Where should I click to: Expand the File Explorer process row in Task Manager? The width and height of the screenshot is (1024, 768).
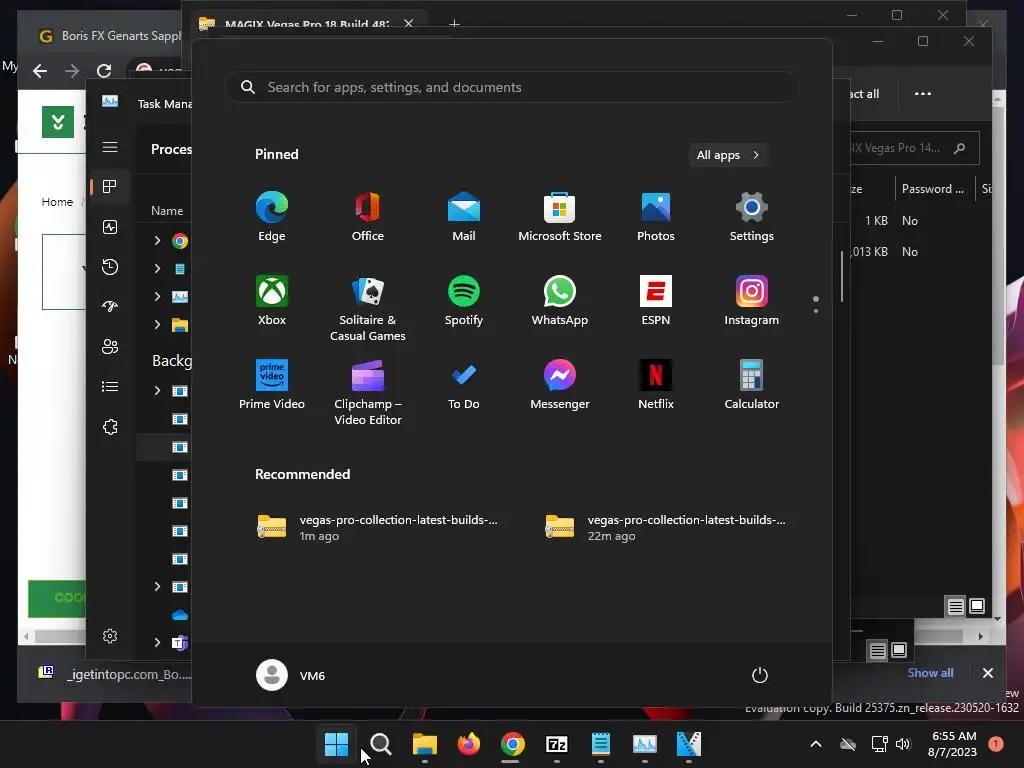point(157,325)
